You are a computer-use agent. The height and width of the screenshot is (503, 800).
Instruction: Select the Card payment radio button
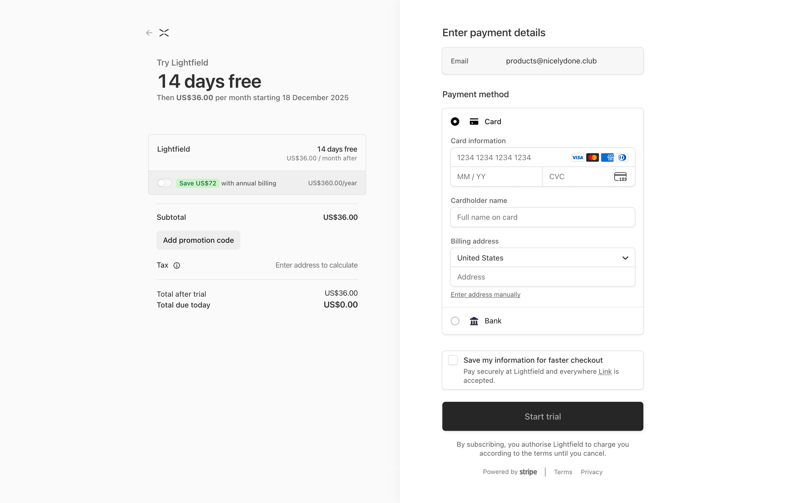point(455,122)
